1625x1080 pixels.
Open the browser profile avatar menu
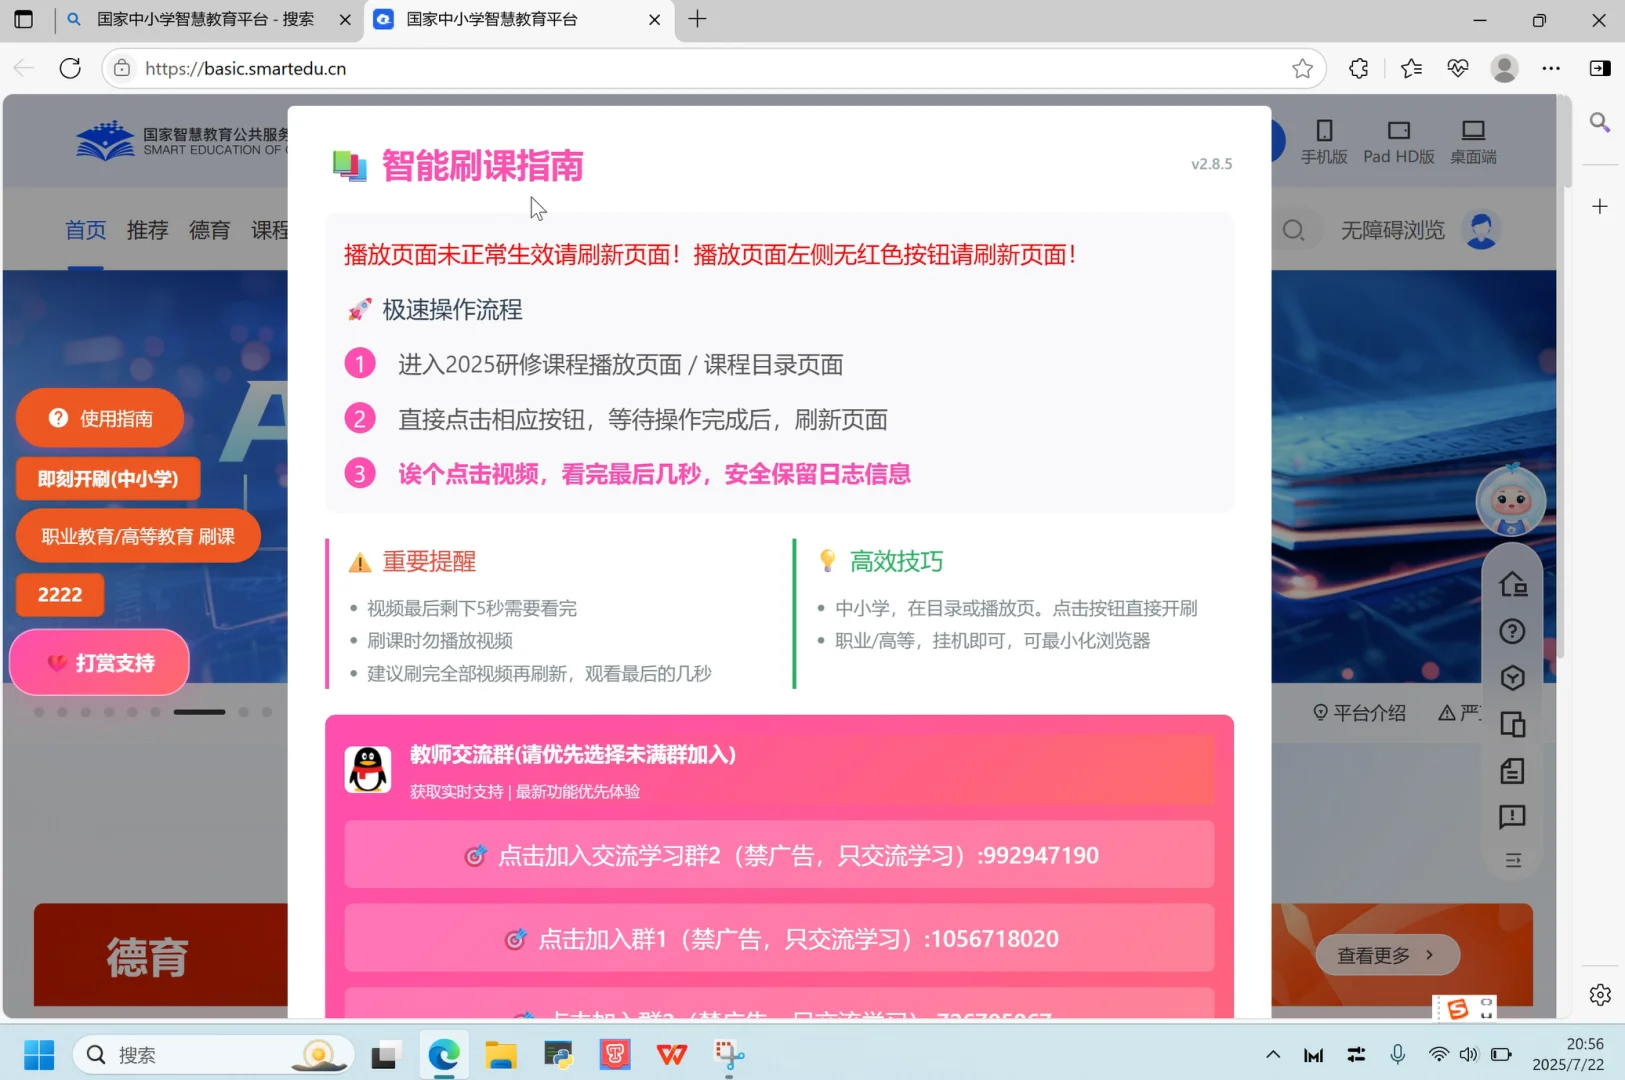click(1504, 68)
